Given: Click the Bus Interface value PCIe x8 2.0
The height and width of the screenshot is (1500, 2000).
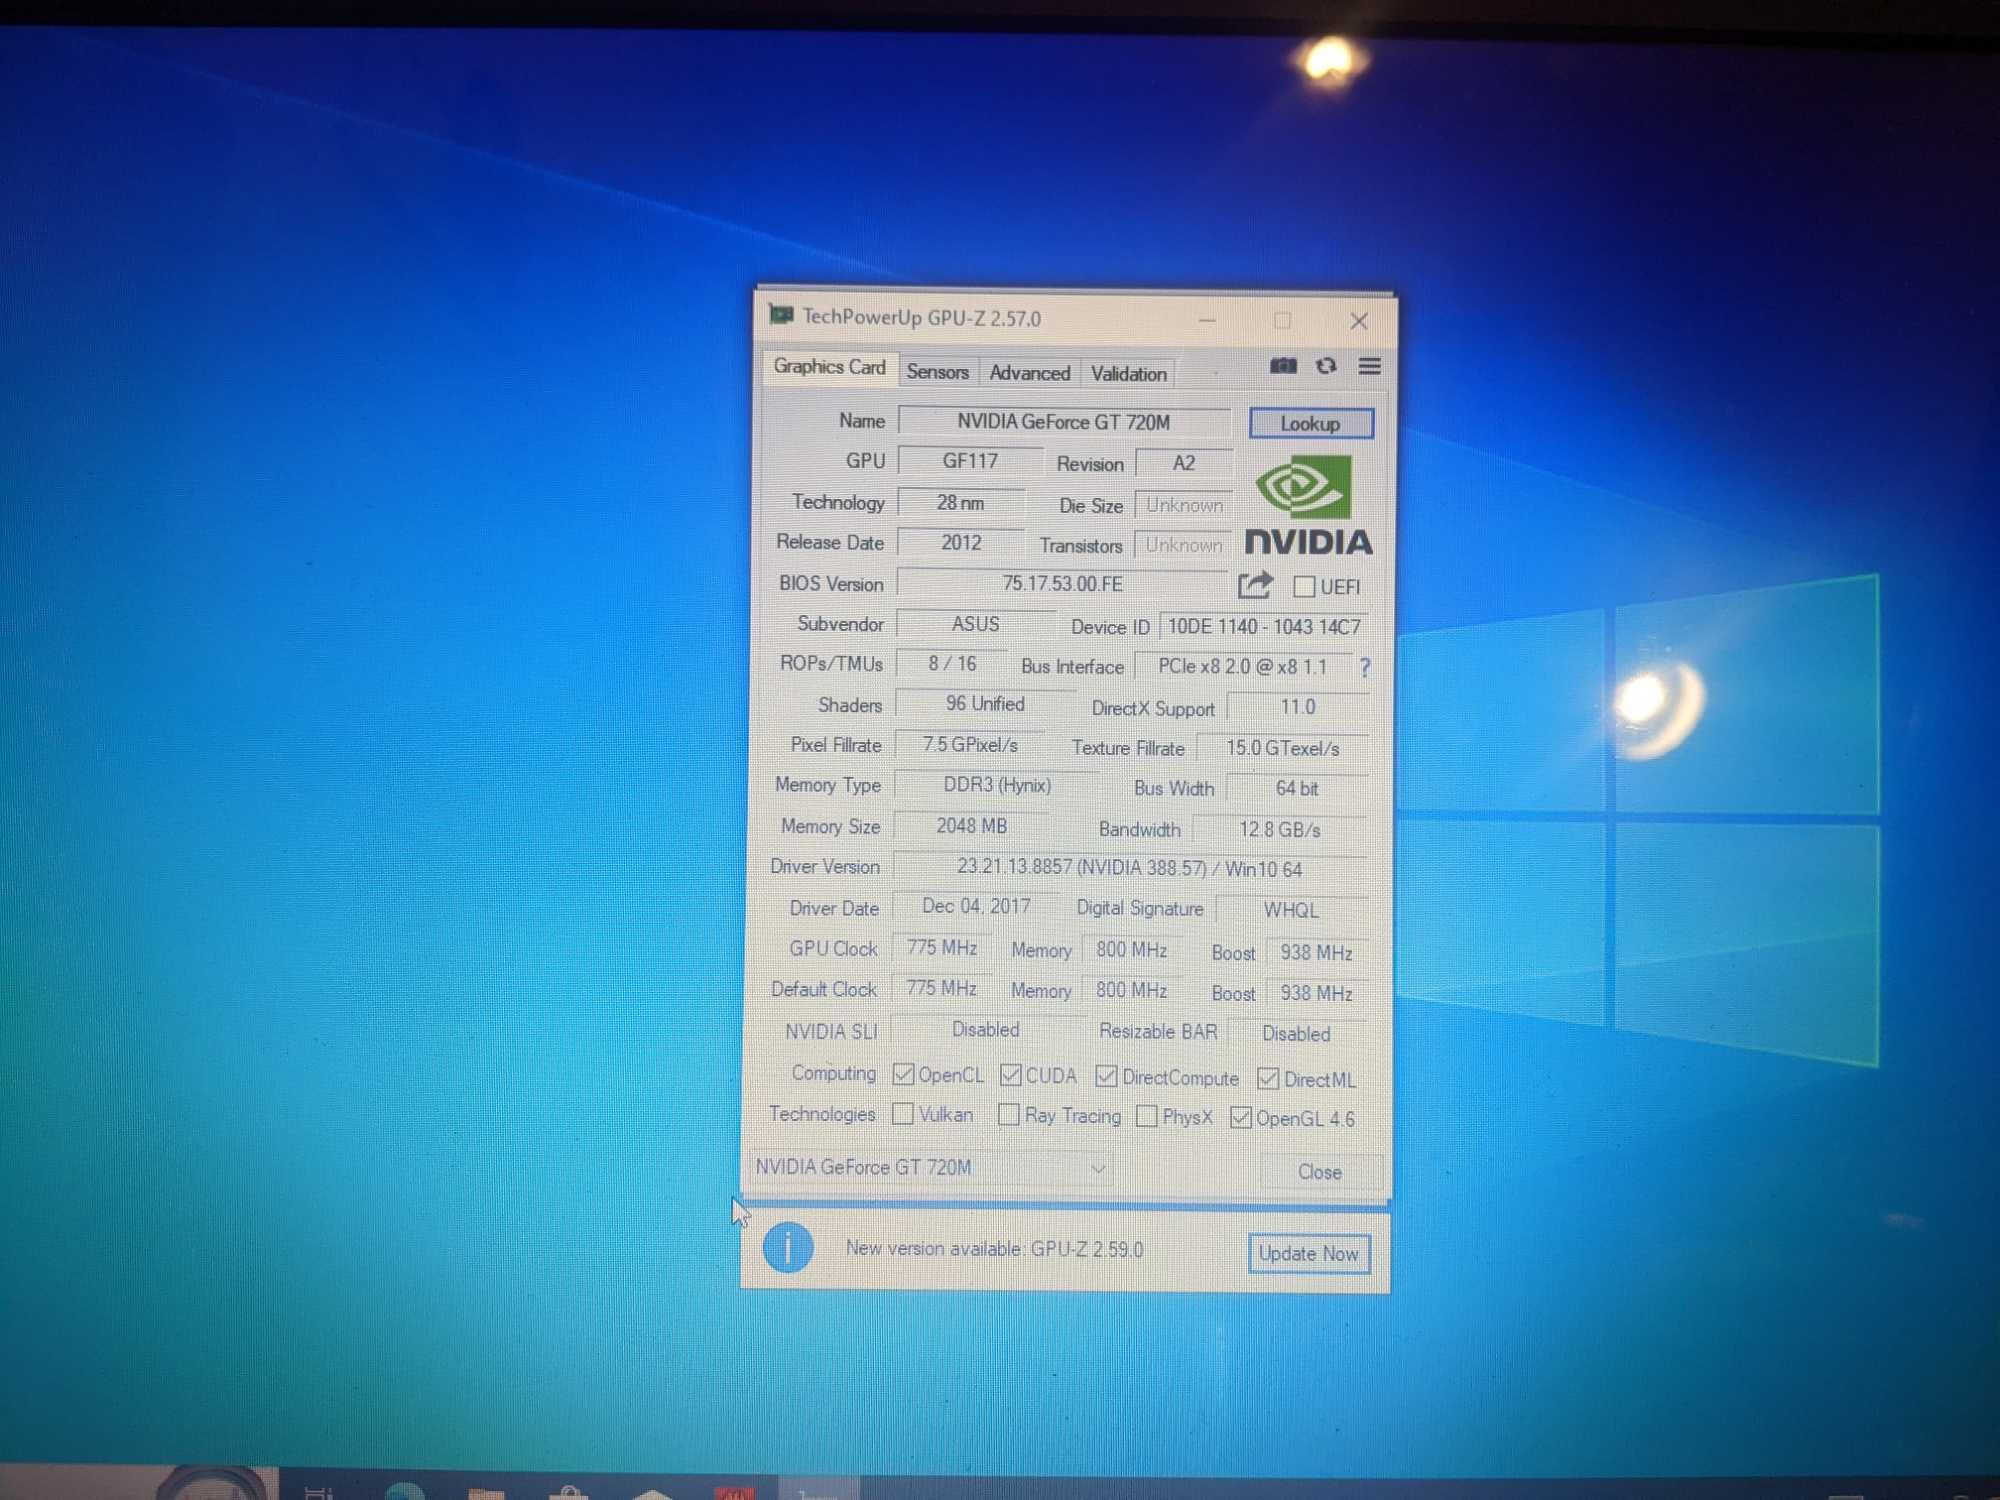Looking at the screenshot, I should (x=1242, y=667).
